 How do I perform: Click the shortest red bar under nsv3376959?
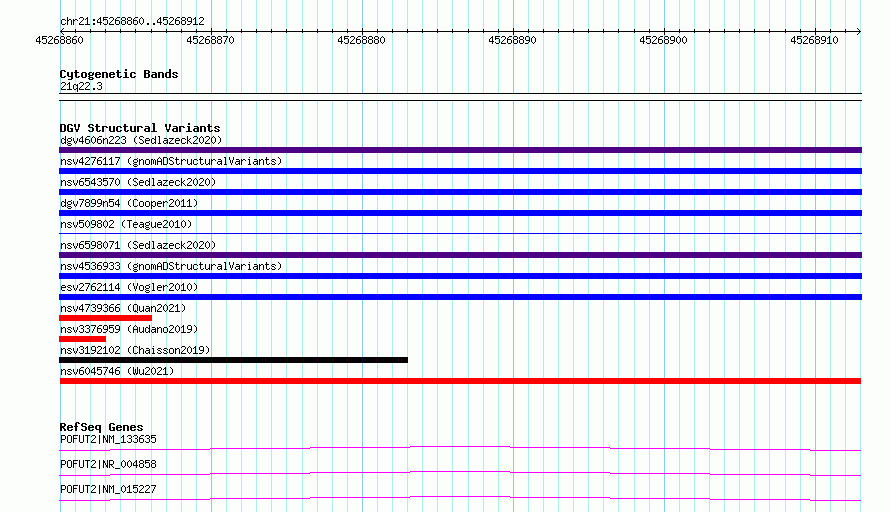click(82, 339)
